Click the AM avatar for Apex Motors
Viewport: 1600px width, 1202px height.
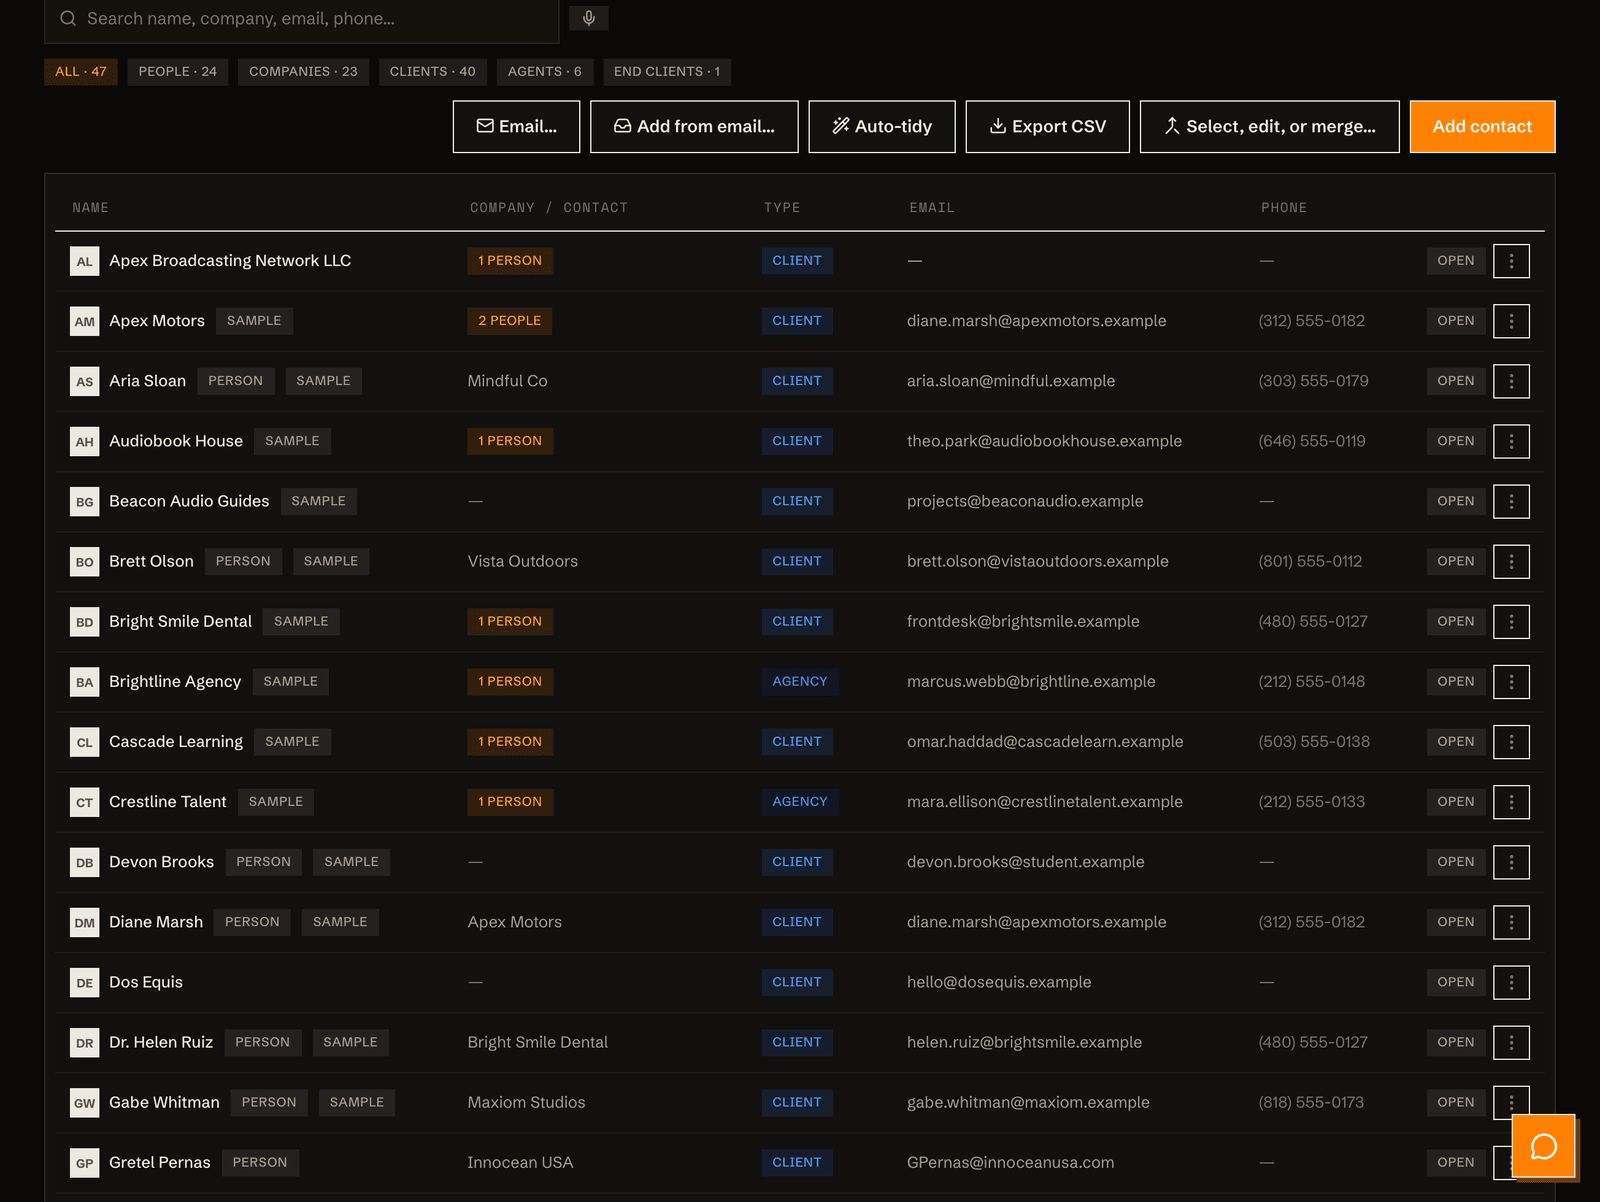85,321
